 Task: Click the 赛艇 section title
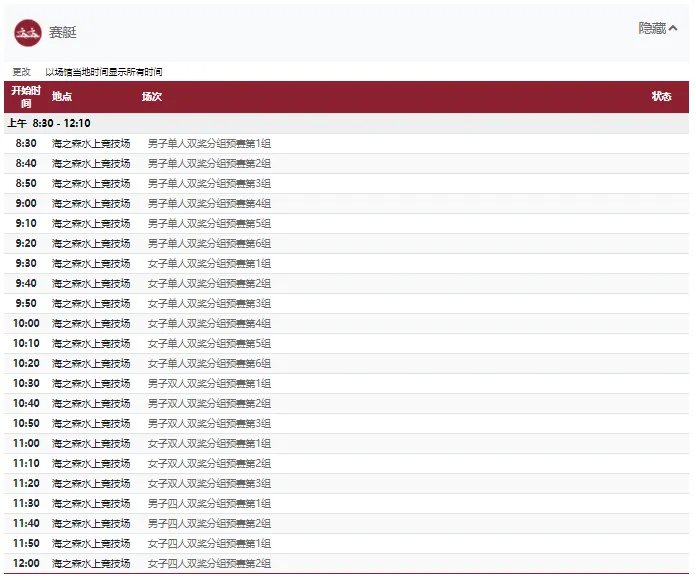(x=63, y=32)
